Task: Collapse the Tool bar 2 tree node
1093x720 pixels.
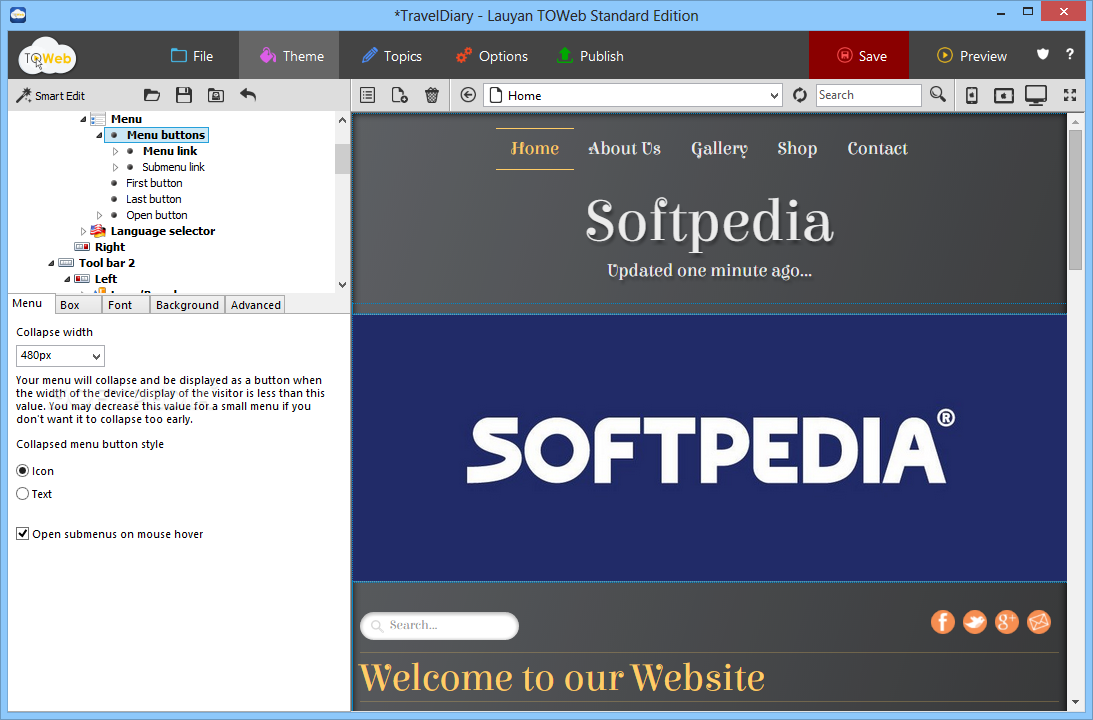Action: click(x=51, y=263)
